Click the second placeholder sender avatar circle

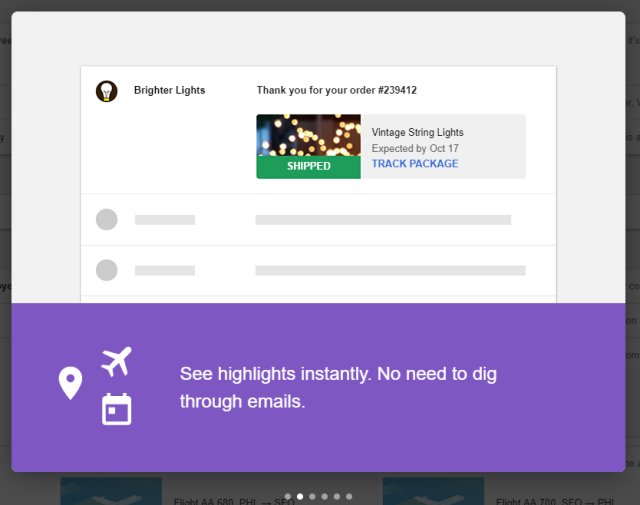[106, 270]
